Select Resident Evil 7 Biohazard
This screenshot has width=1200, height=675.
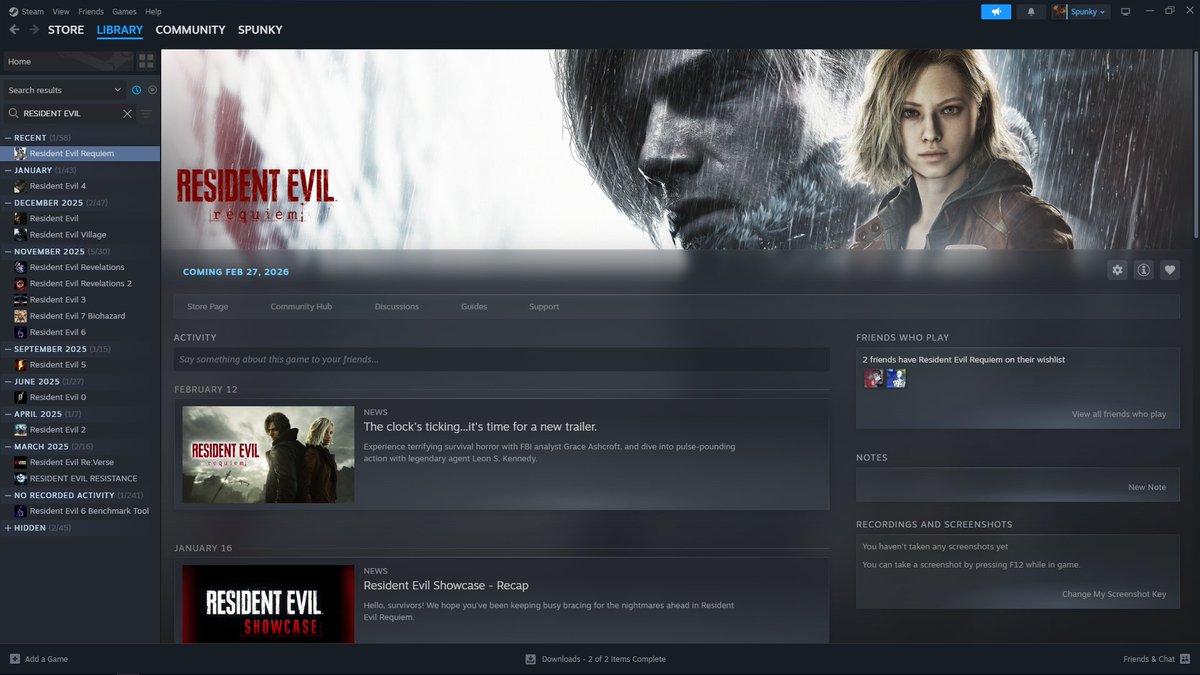tap(80, 316)
